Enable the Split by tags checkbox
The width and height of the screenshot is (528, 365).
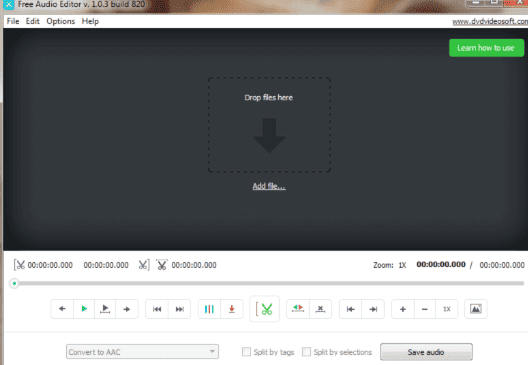point(246,352)
